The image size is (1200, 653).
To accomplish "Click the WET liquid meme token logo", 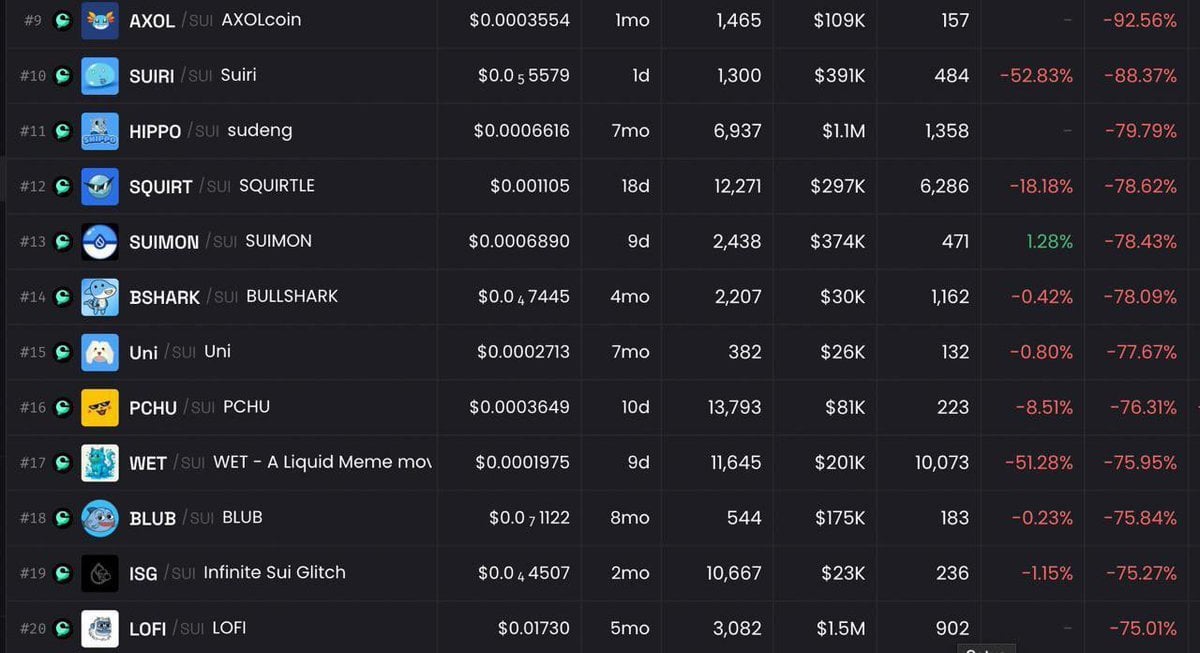I will coord(100,462).
